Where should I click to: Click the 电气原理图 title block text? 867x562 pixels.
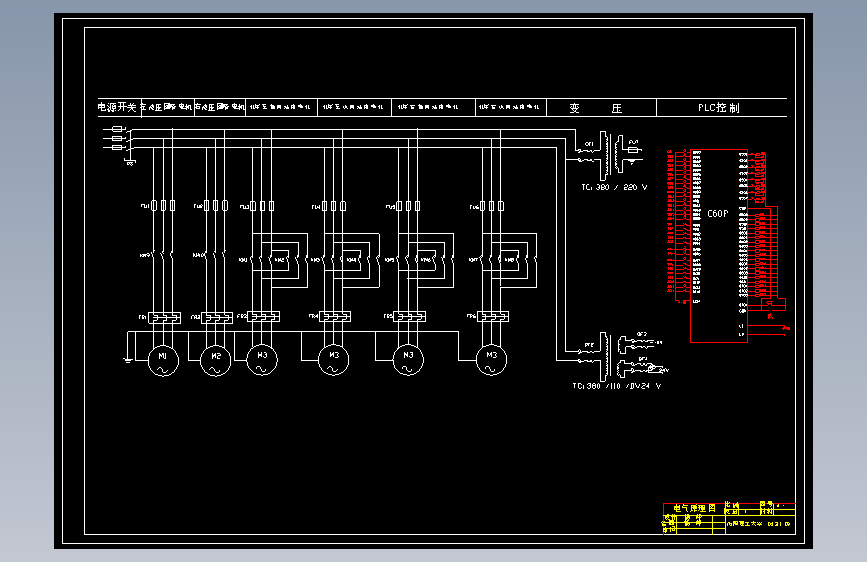[x=694, y=508]
